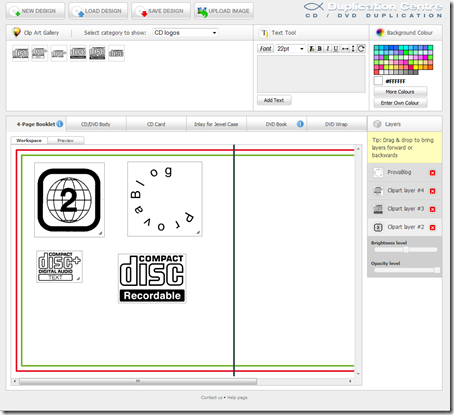Click the Clip Art Gallery lightbulb icon
Viewport: 454px width, 415px height.
16,32
